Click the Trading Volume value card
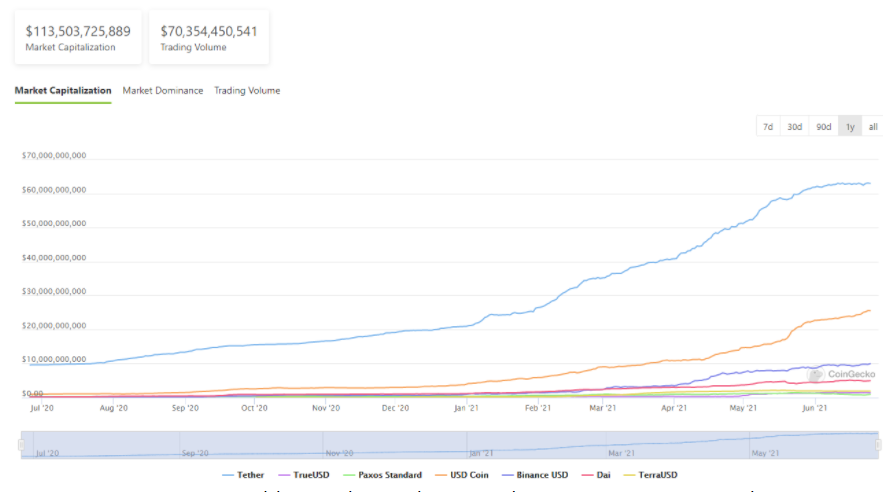Viewport: 883px width, 492px height. click(x=209, y=37)
